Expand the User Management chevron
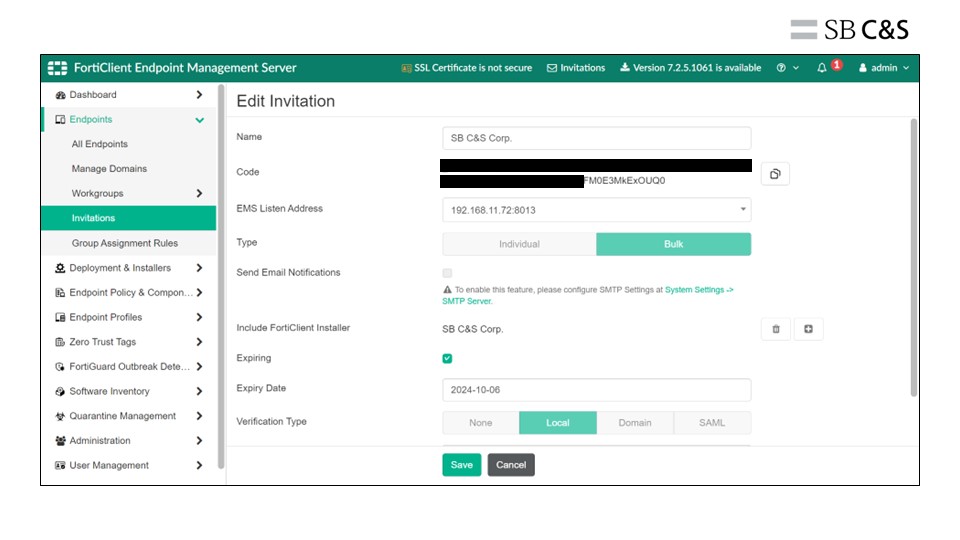 199,465
